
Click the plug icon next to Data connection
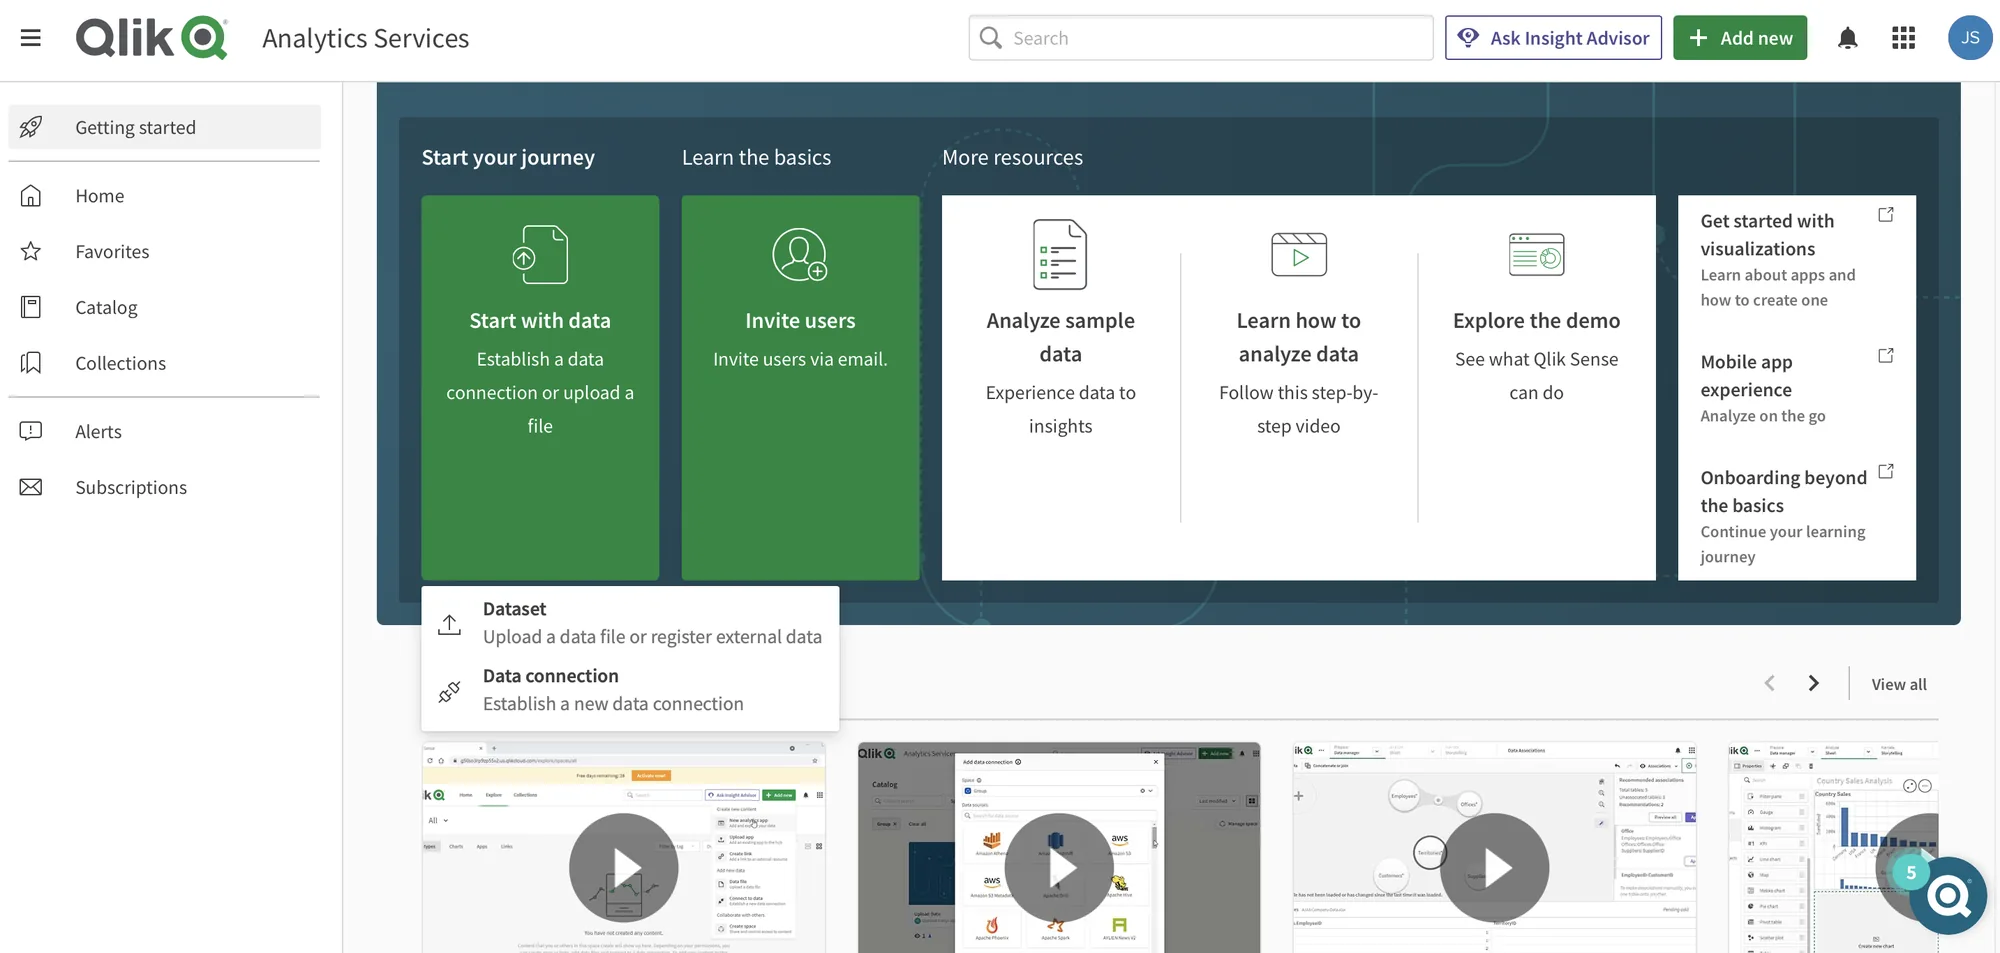[450, 691]
